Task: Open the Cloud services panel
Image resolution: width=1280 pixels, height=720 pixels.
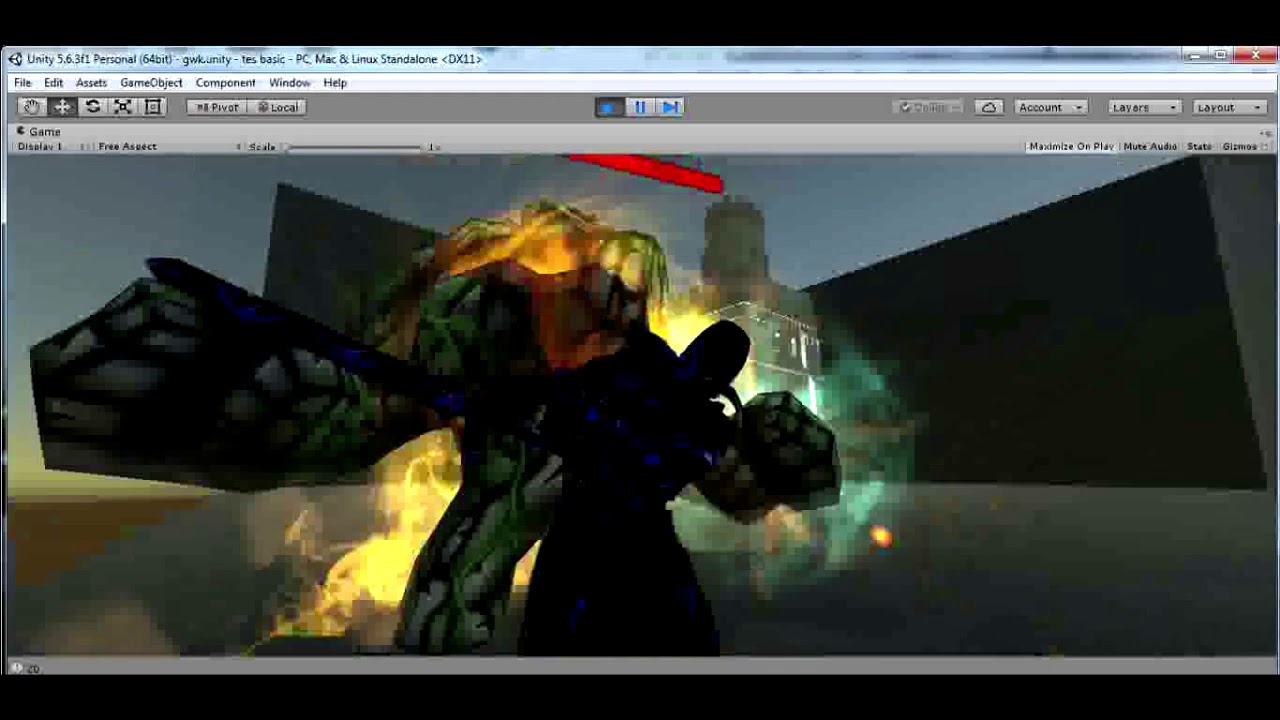Action: click(x=988, y=107)
